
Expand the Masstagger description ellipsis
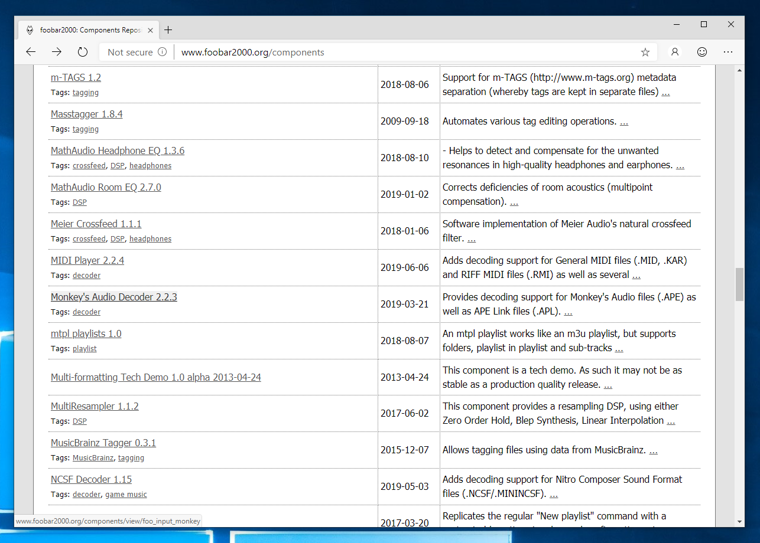(624, 123)
